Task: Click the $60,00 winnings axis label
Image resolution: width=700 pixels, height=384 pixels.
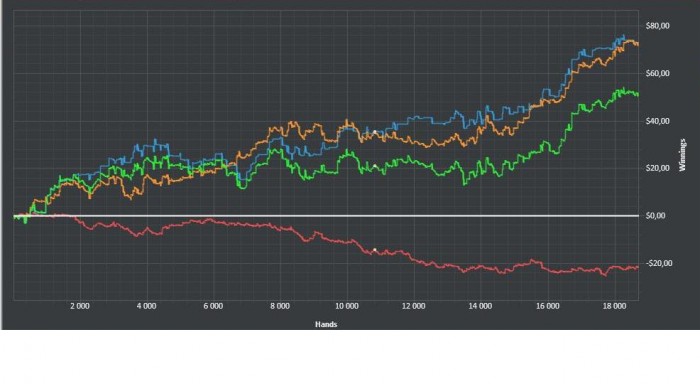Action: tap(657, 73)
